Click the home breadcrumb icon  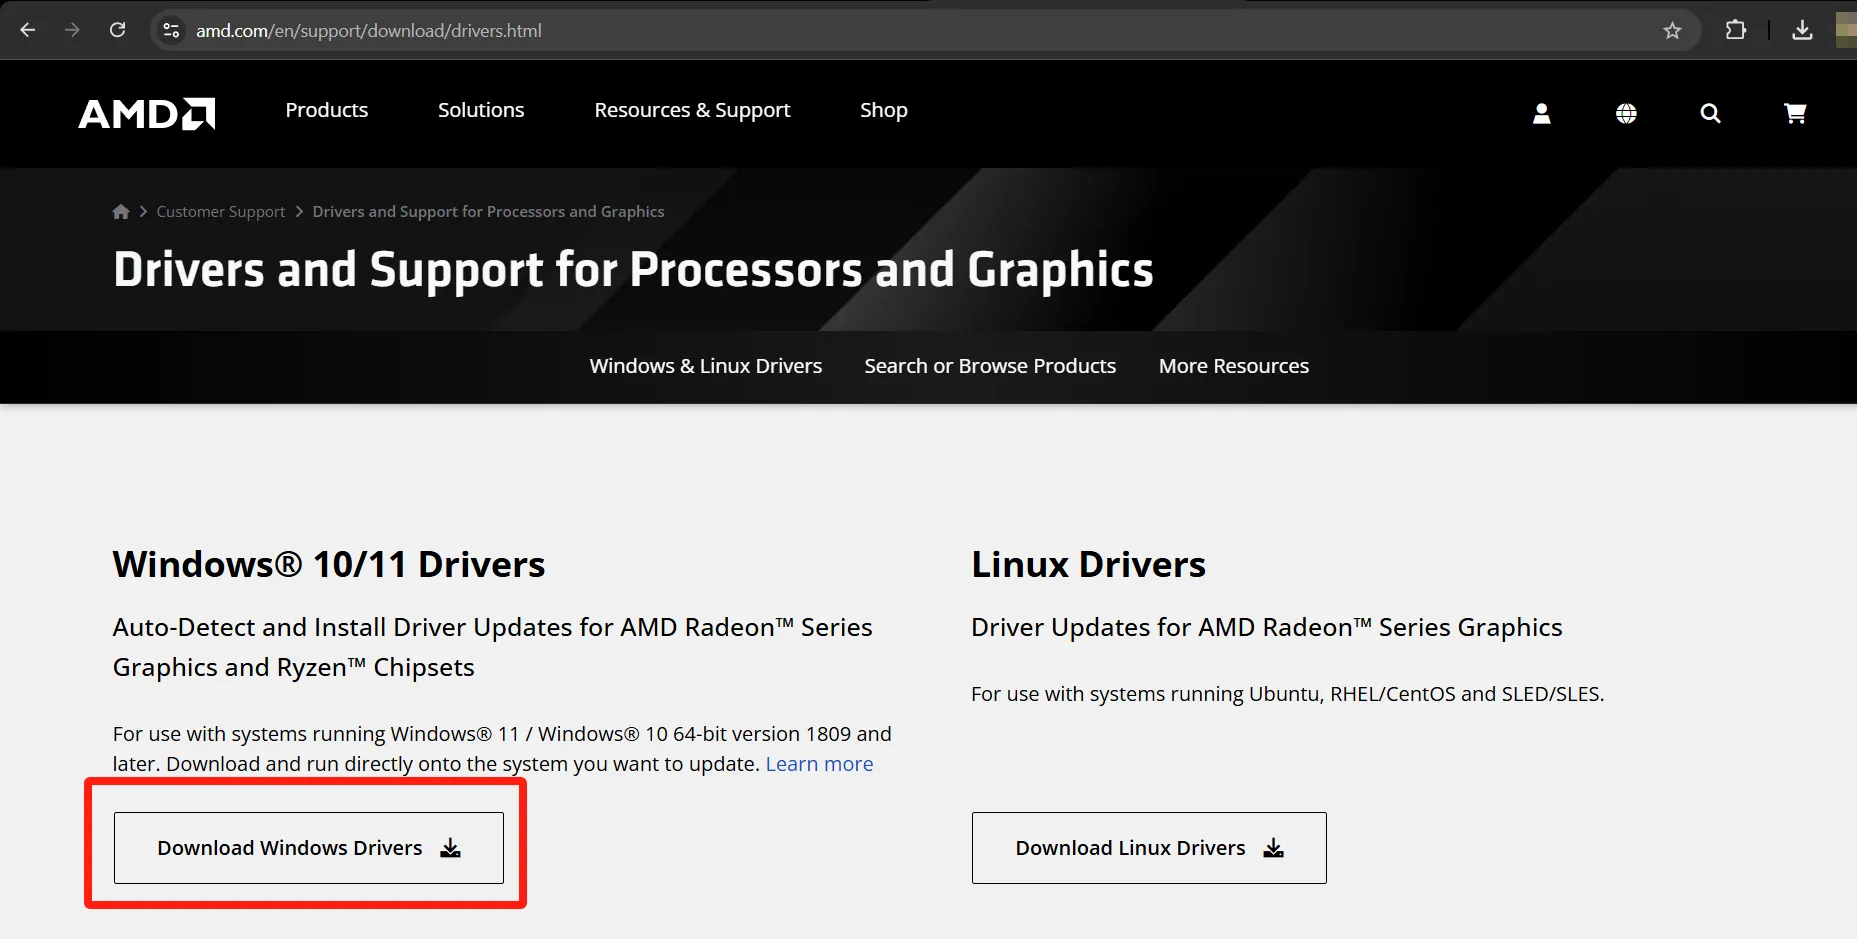(x=121, y=212)
